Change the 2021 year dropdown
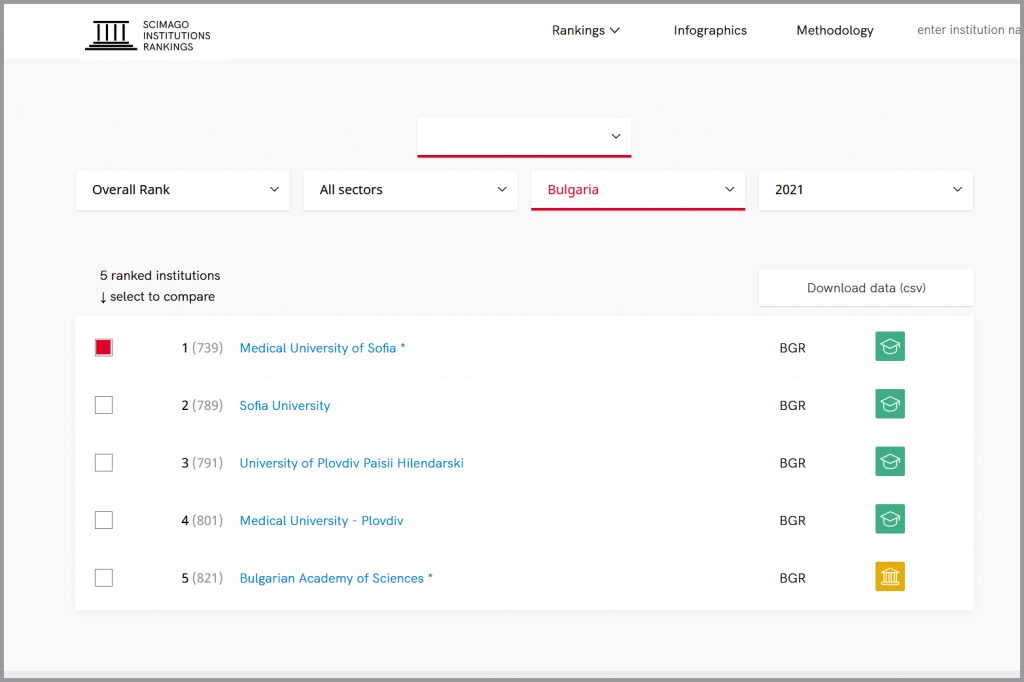 pyautogui.click(x=865, y=190)
